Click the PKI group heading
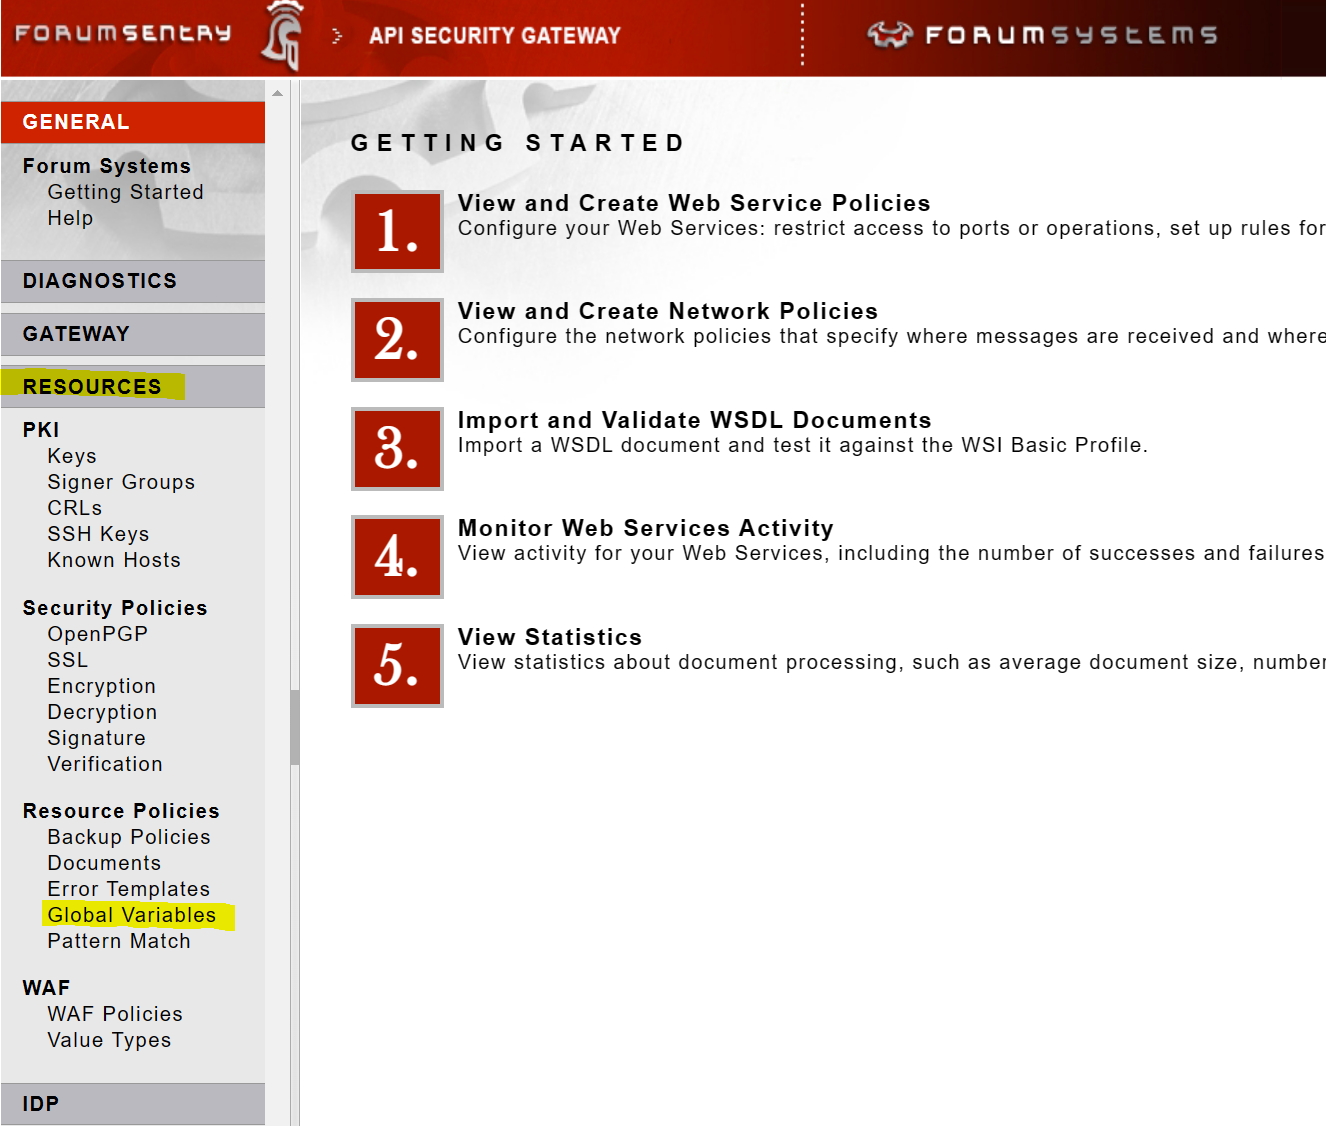 pos(41,430)
